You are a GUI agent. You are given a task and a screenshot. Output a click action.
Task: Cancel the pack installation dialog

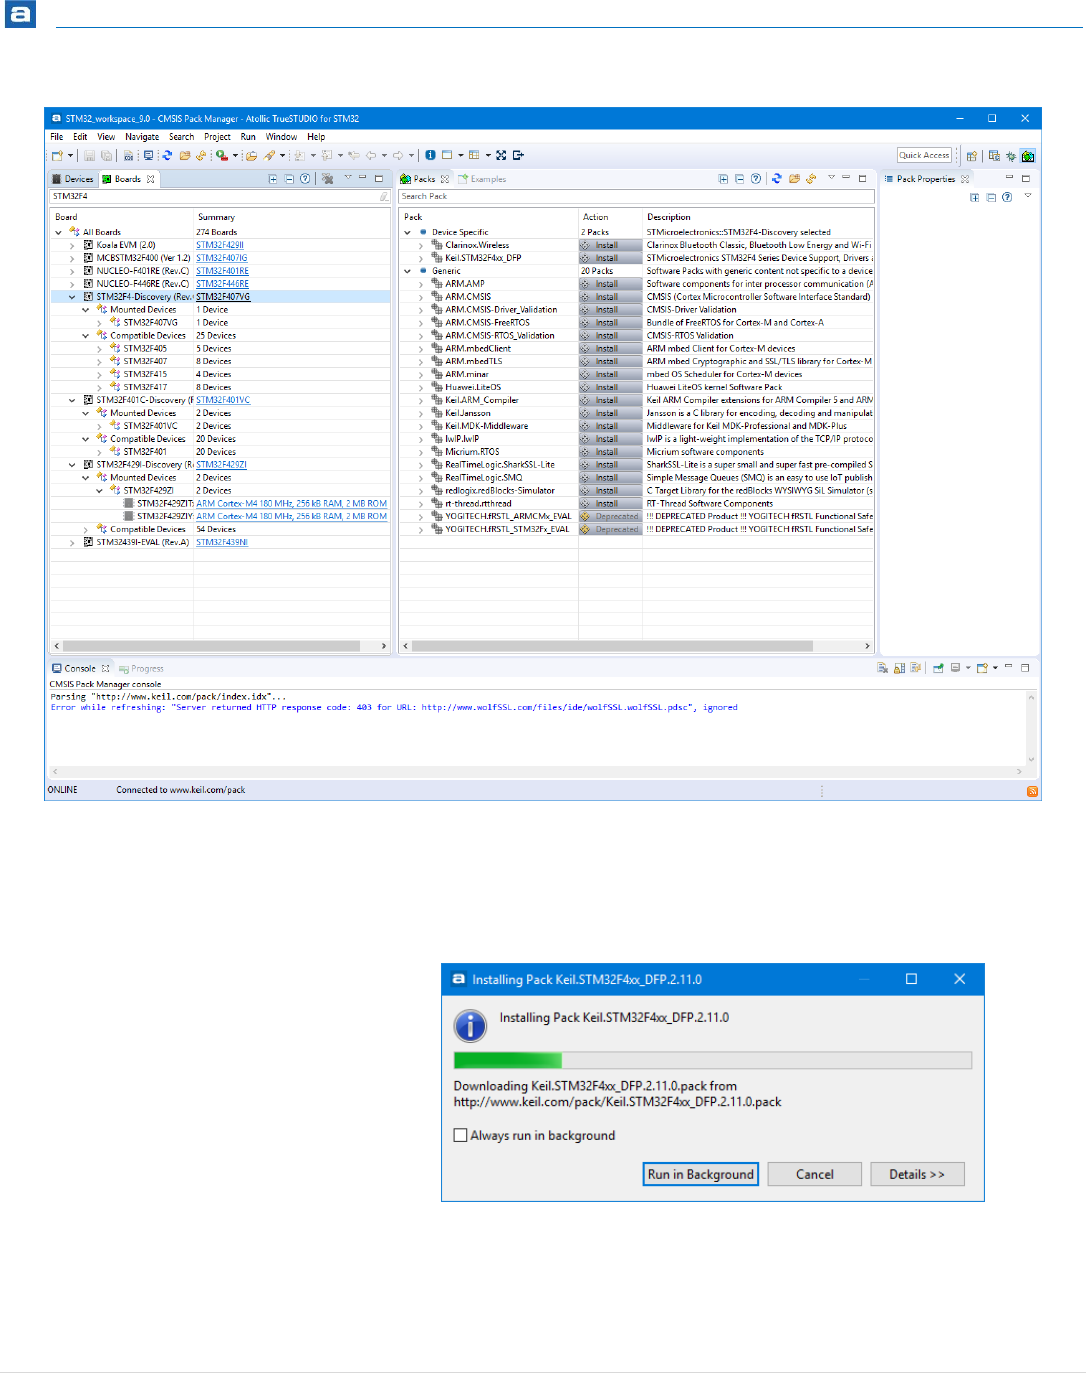[814, 1174]
